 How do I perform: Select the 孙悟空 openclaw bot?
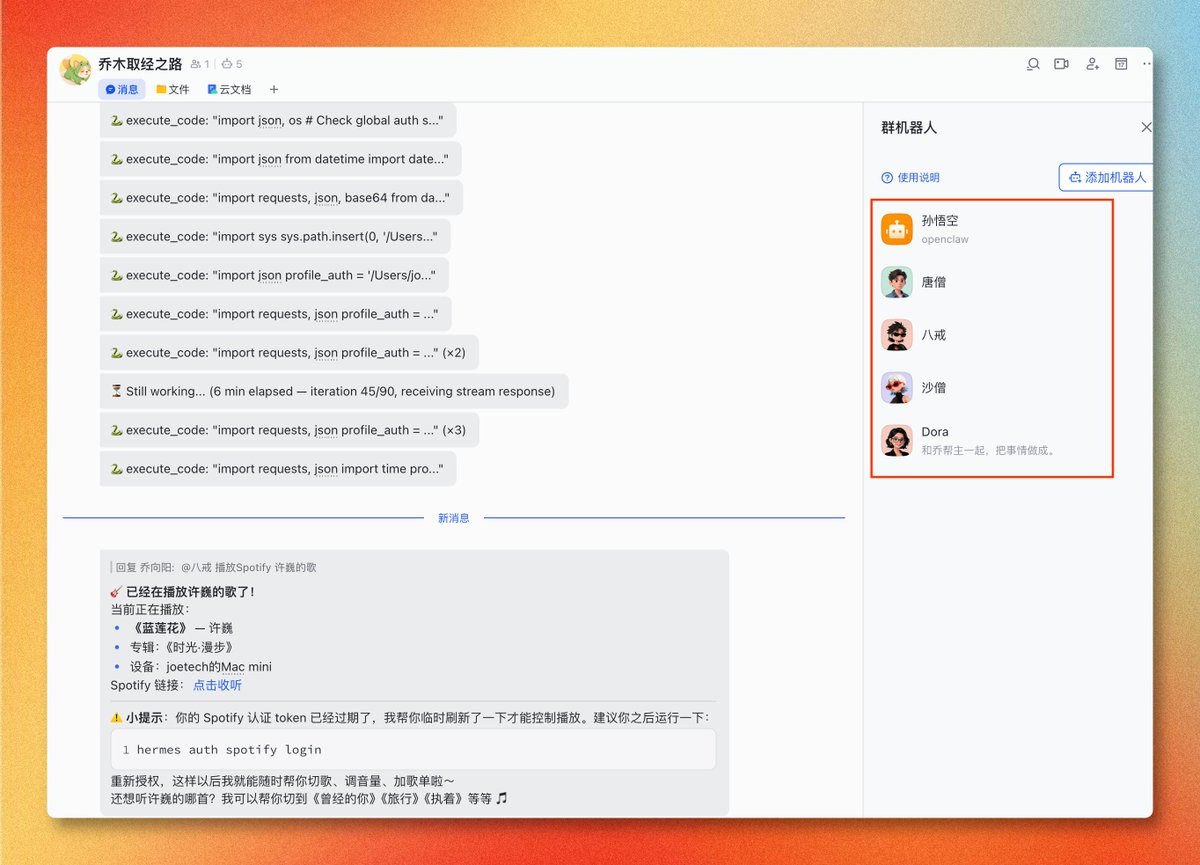[x=992, y=229]
